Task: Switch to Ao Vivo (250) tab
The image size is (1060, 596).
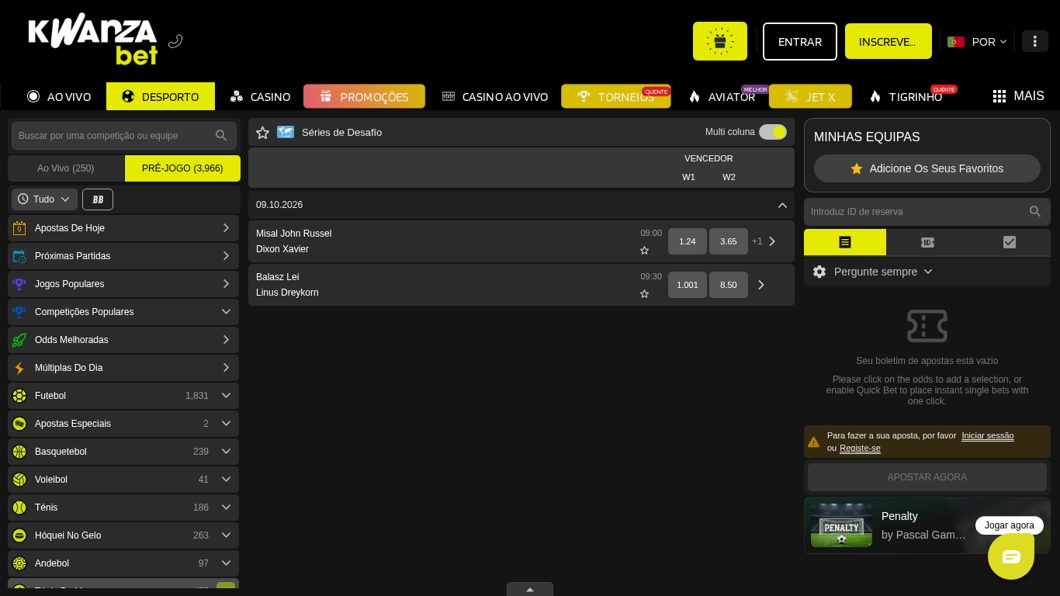Action: click(66, 168)
